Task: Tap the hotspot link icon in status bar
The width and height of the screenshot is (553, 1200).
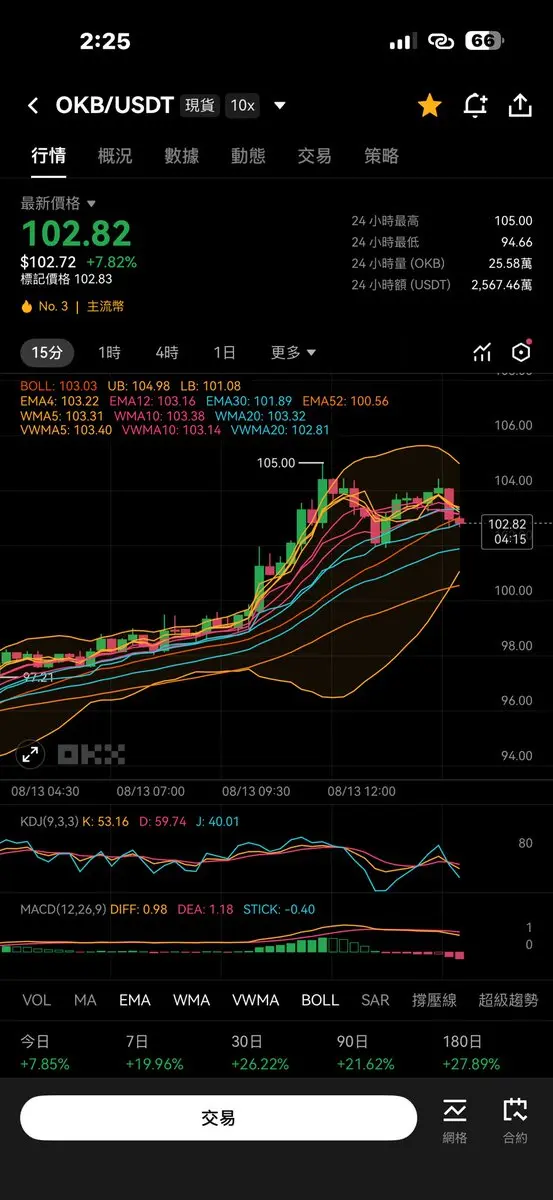Action: pos(440,41)
